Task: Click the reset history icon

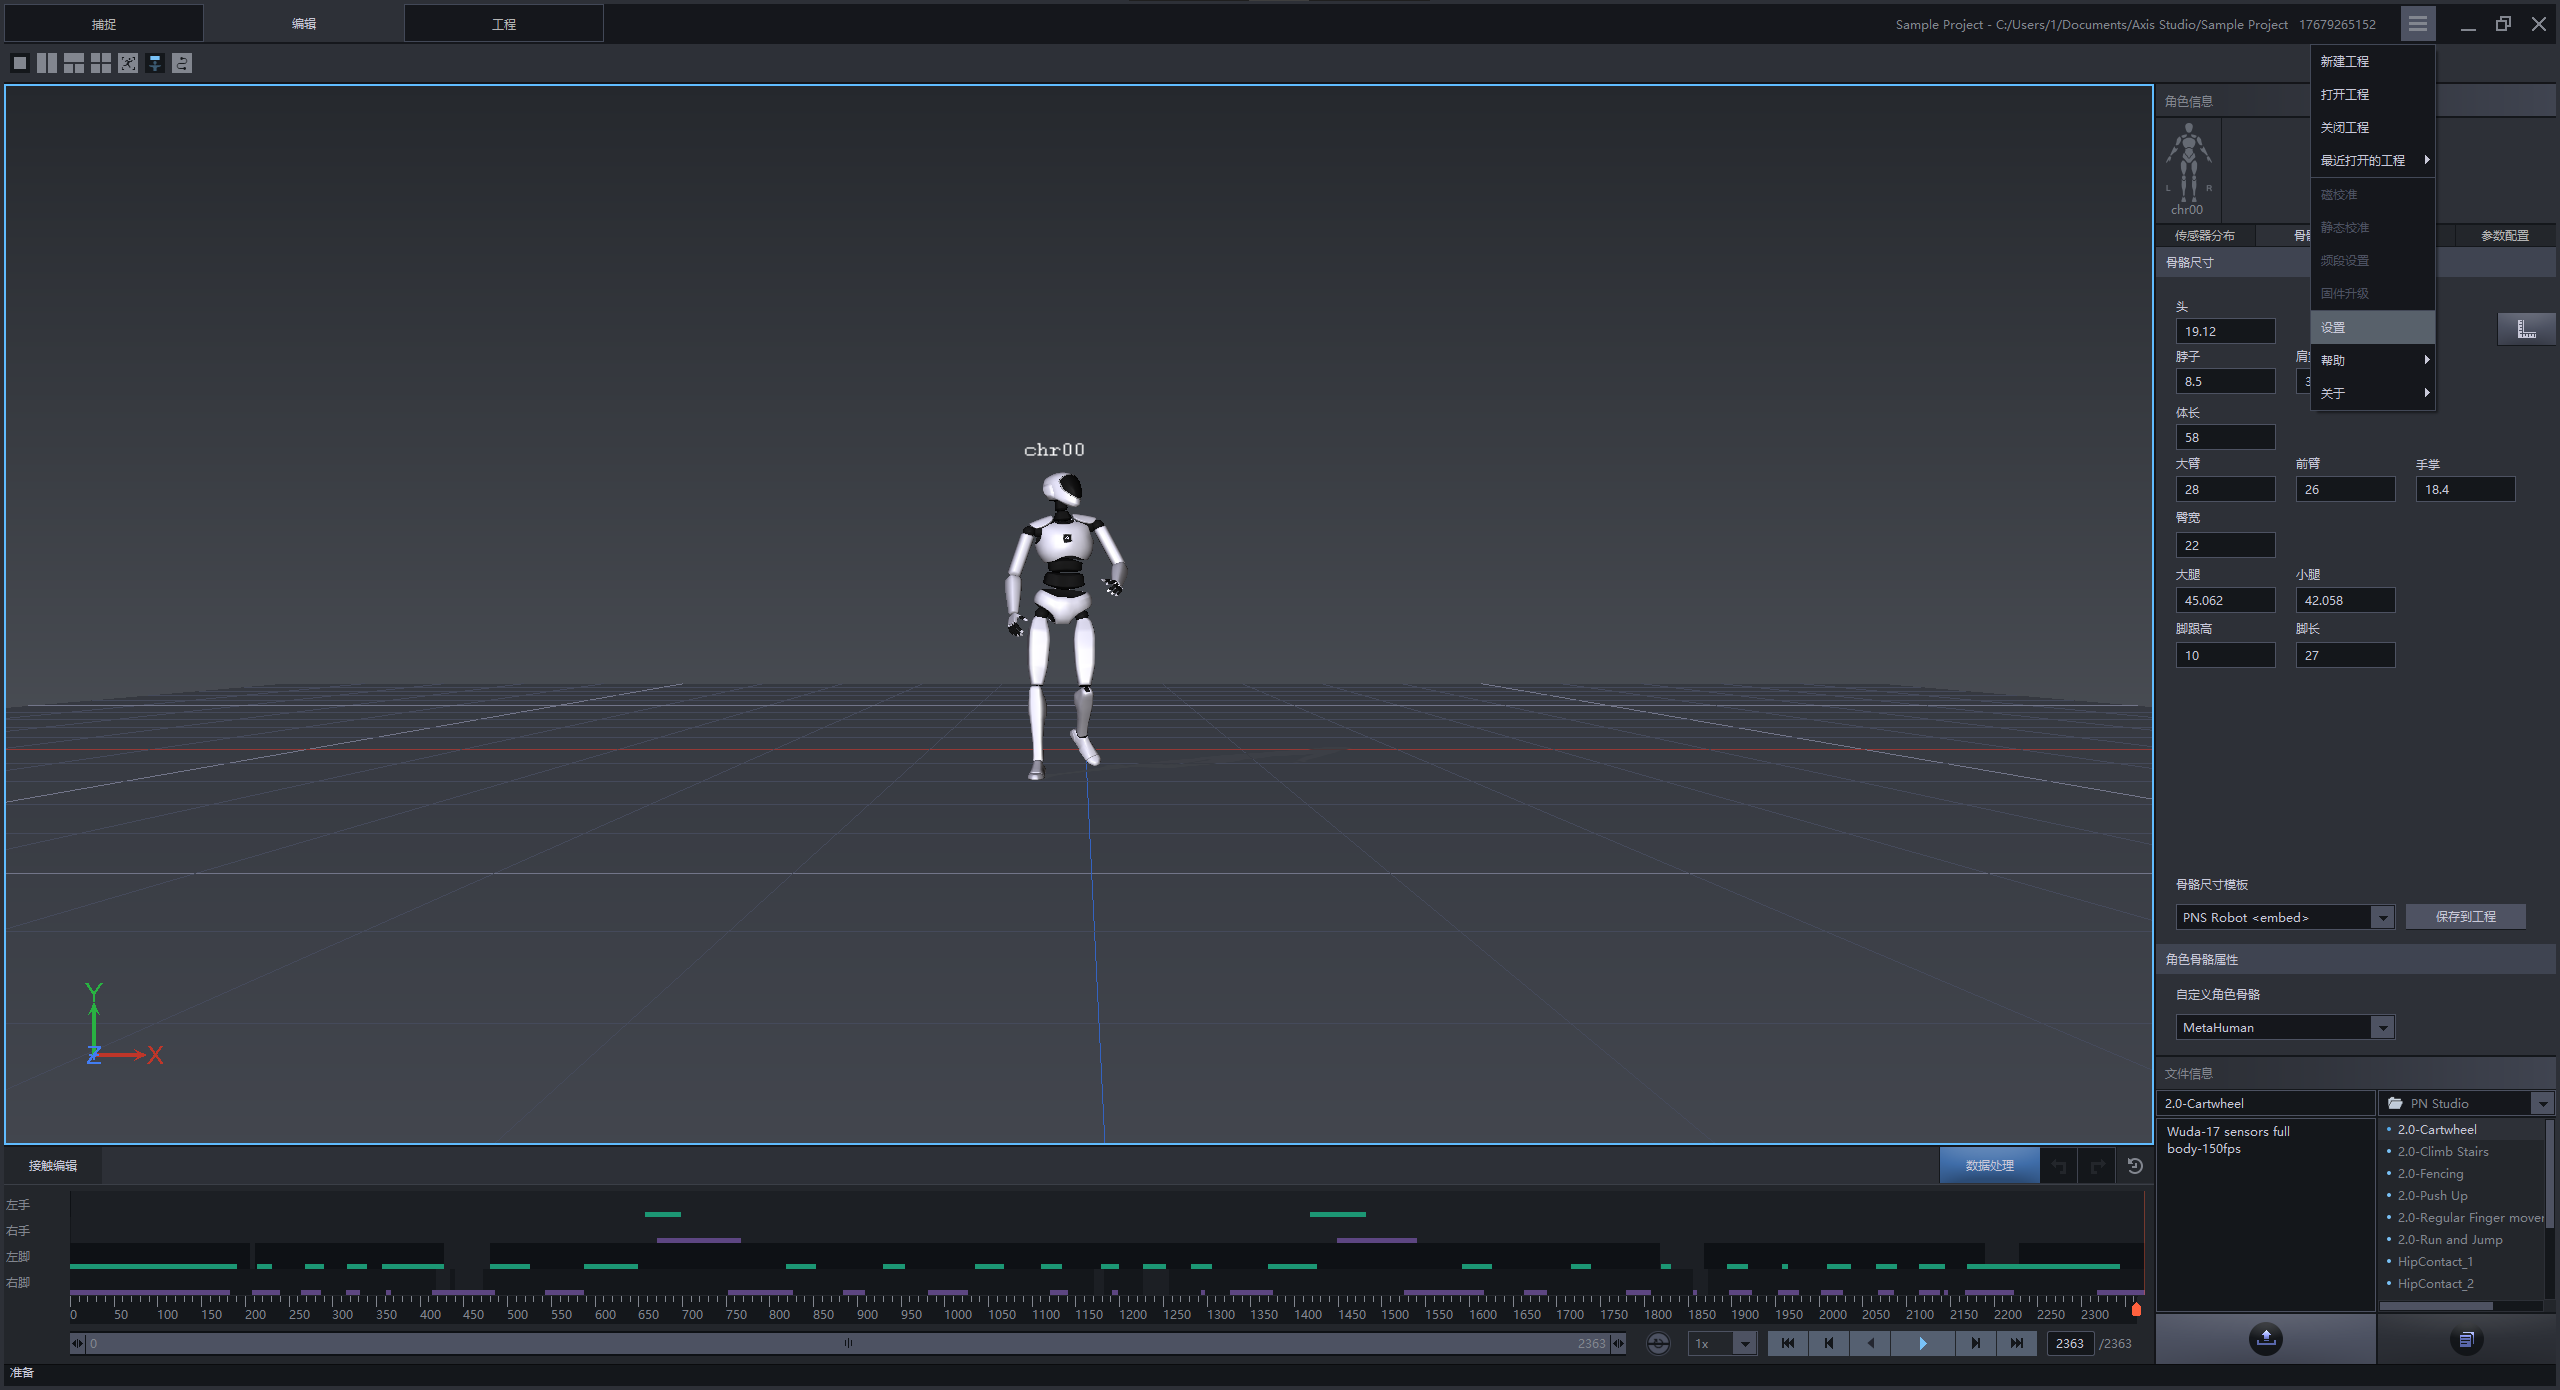Action: click(2135, 1166)
